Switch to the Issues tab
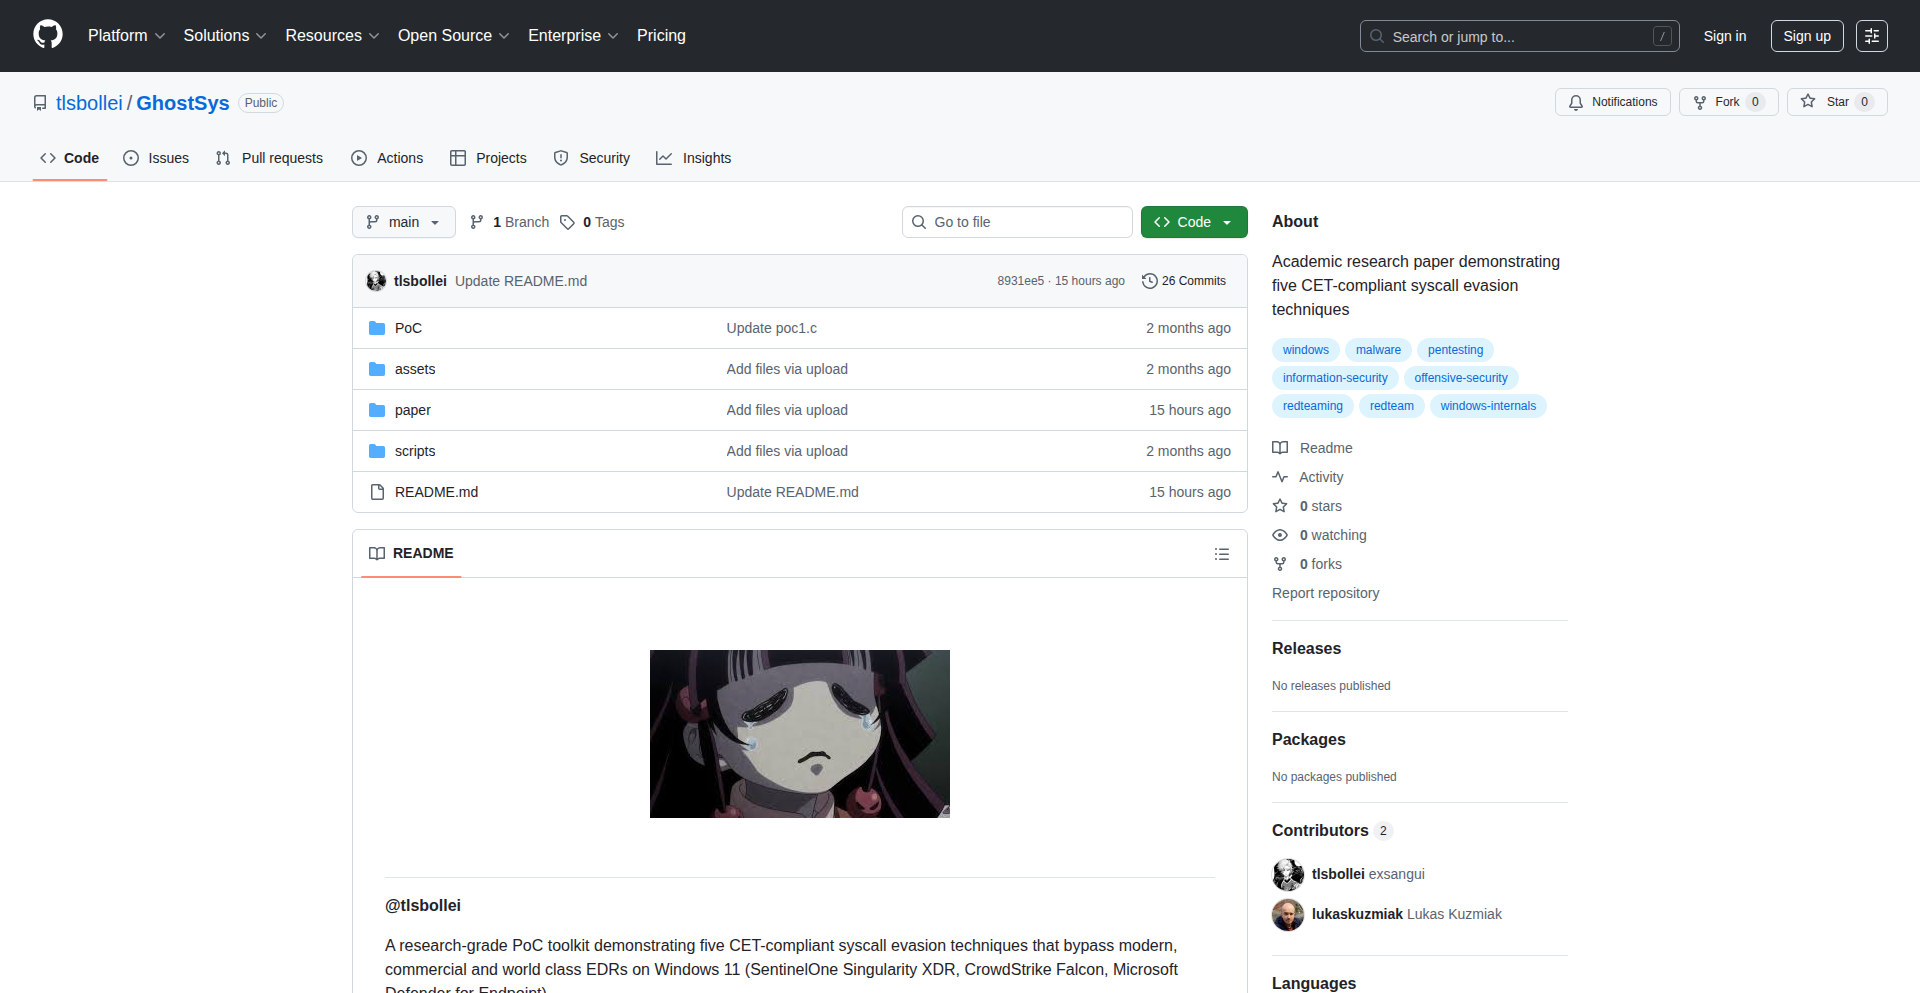 click(x=156, y=158)
